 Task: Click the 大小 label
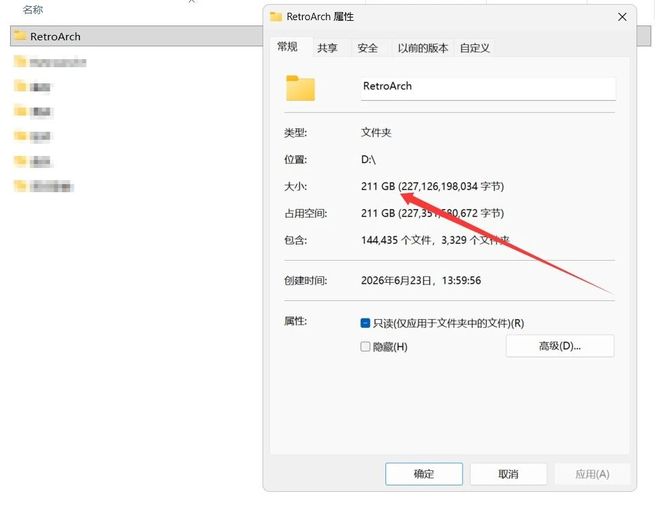pos(295,186)
